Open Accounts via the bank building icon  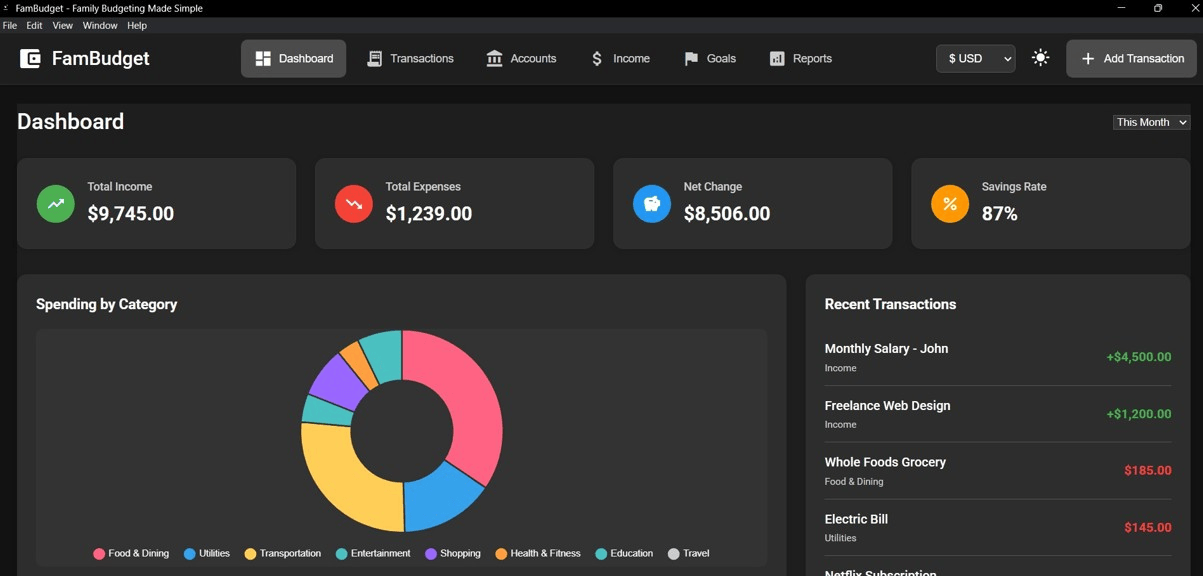[493, 58]
